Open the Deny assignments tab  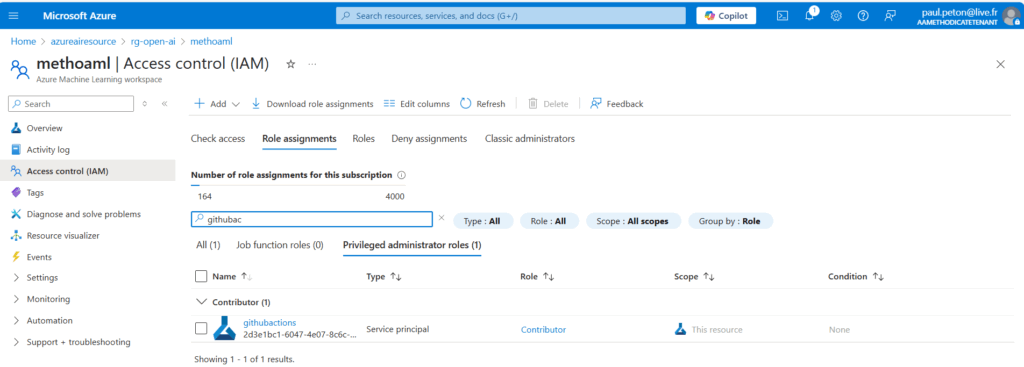coord(429,138)
